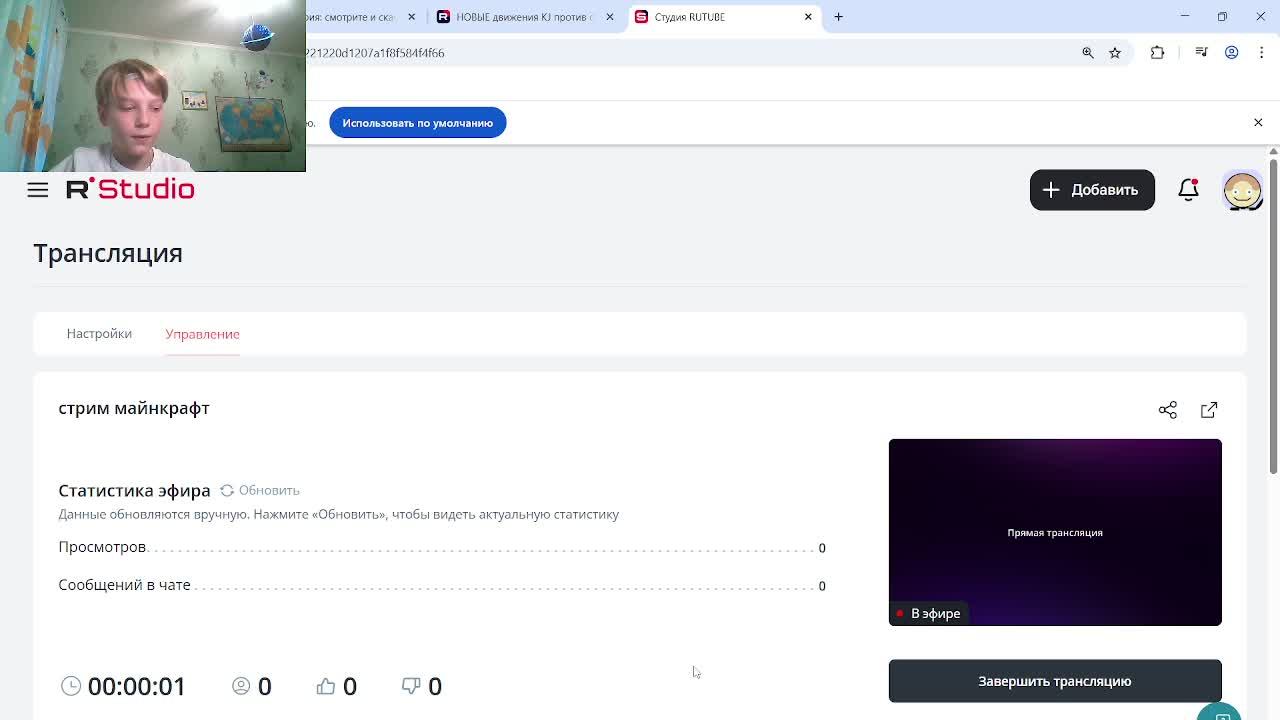Open the media control icon in the toolbar

[x=1201, y=53]
